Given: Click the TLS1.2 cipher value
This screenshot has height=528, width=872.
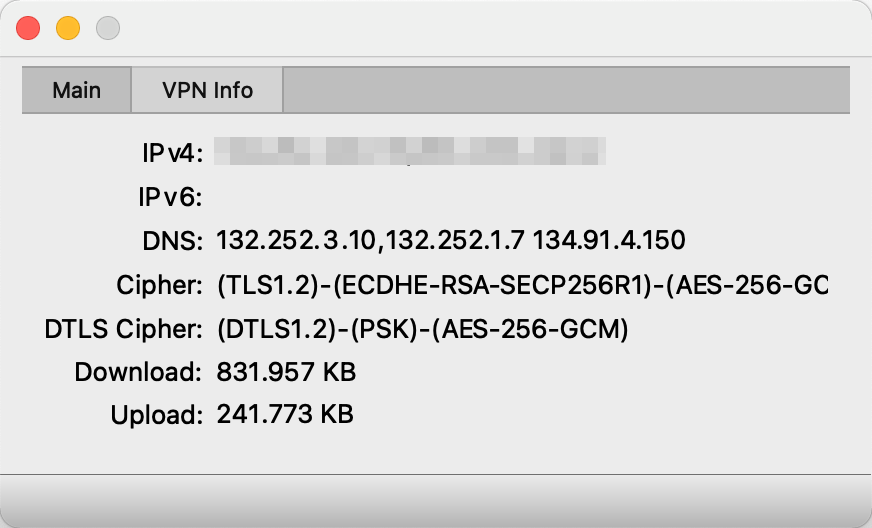Looking at the screenshot, I should (x=522, y=285).
